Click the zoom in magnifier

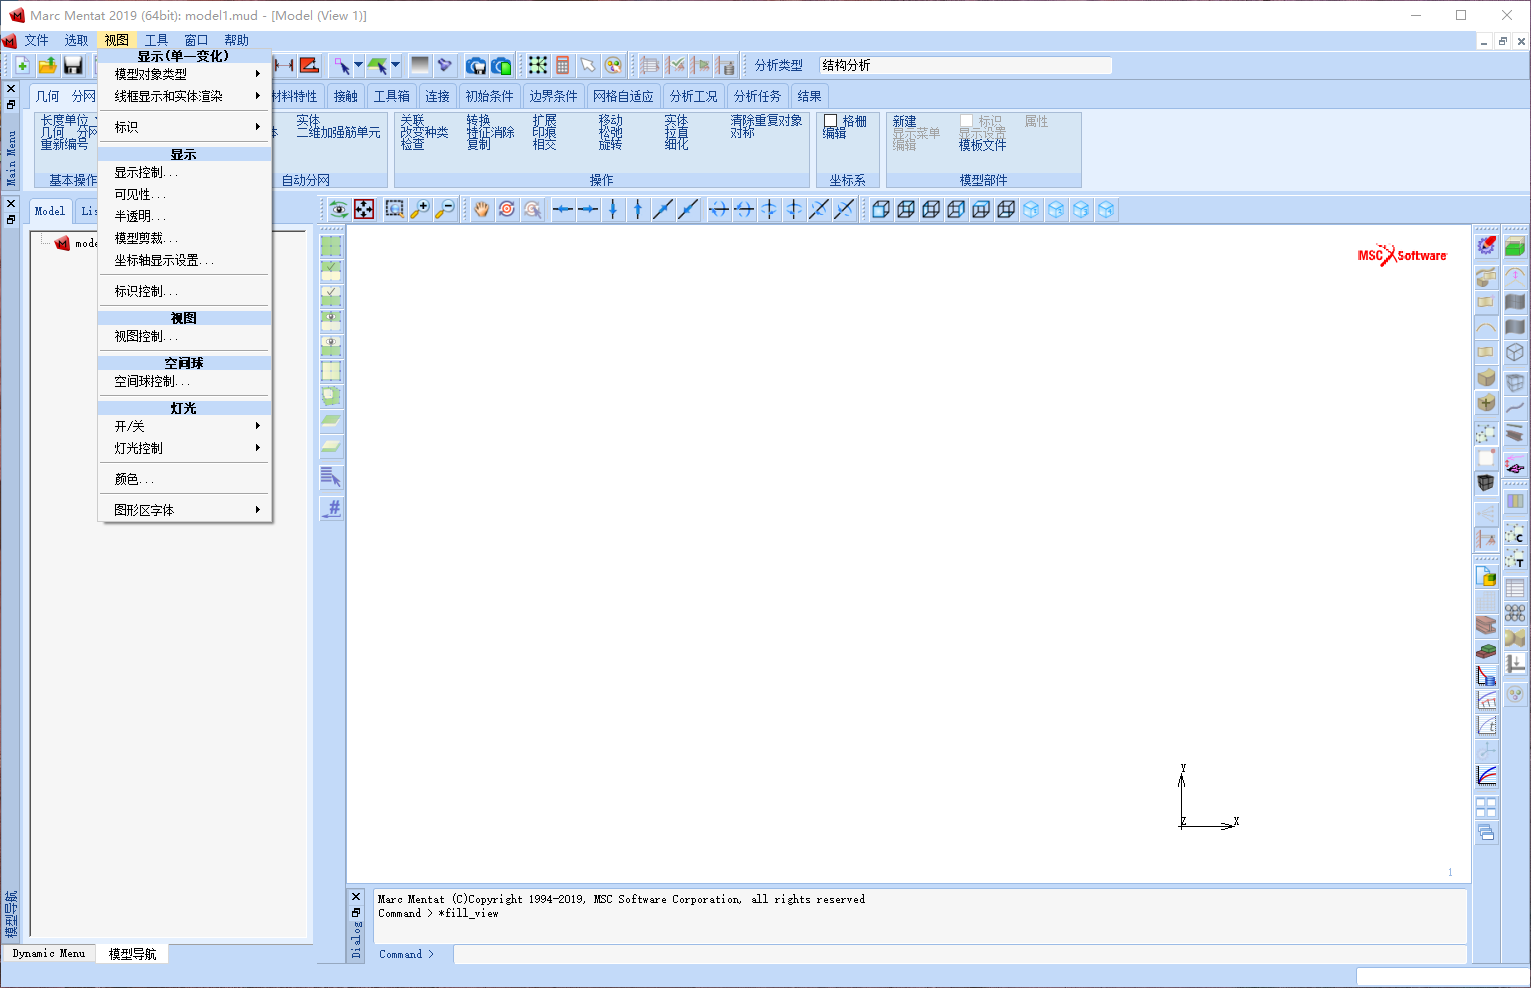[x=420, y=209]
